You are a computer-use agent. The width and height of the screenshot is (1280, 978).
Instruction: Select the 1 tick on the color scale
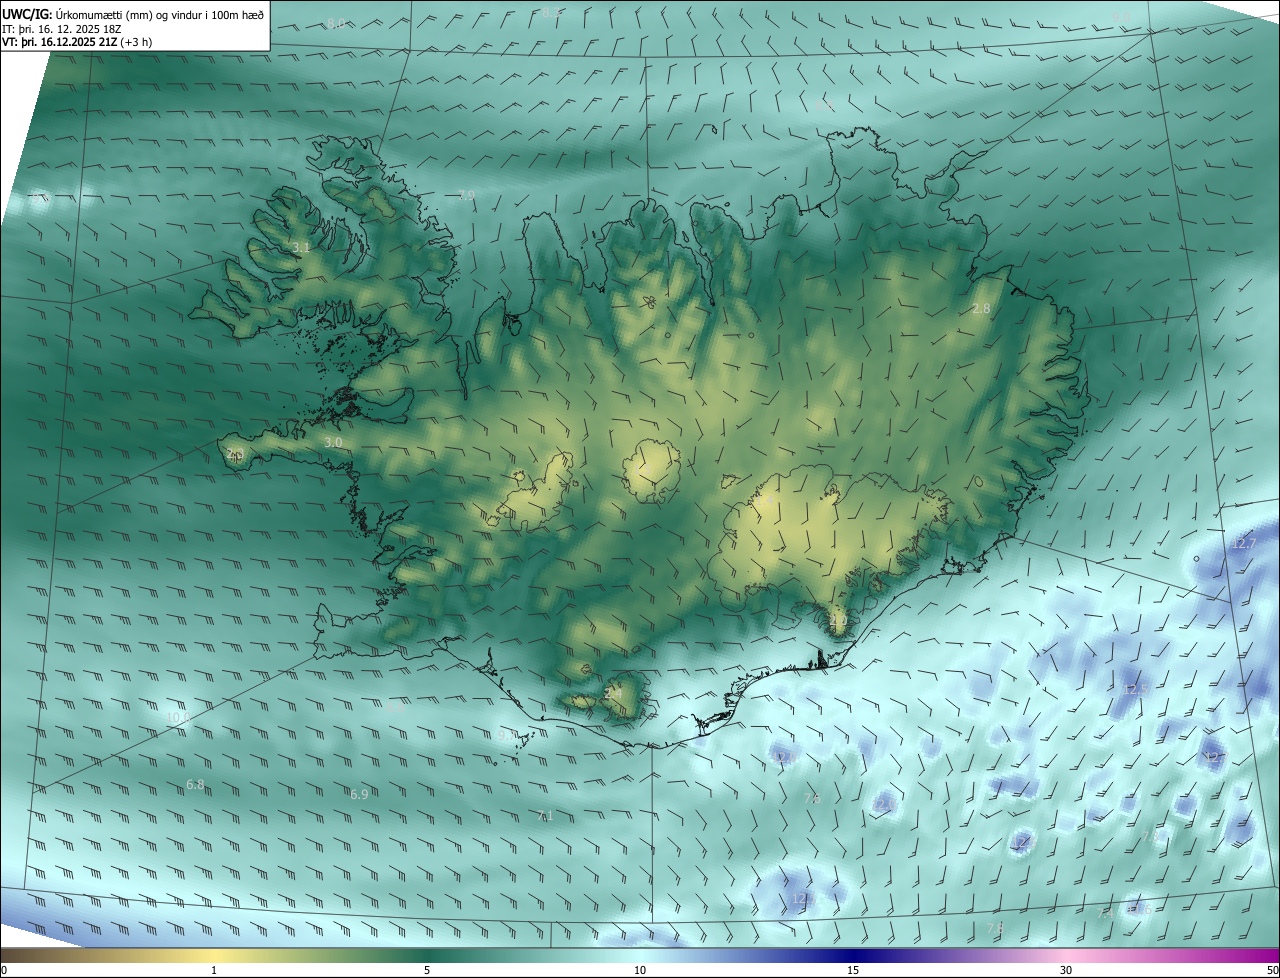(x=214, y=970)
